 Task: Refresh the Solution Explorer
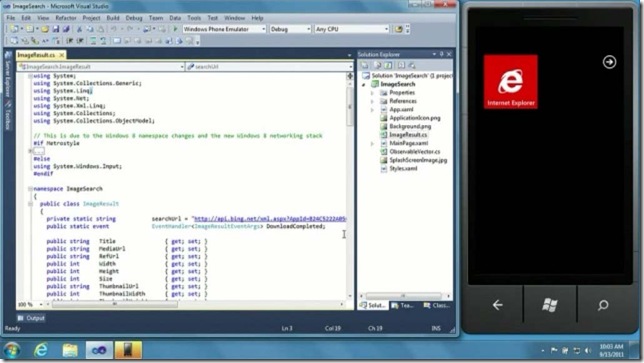(x=388, y=65)
